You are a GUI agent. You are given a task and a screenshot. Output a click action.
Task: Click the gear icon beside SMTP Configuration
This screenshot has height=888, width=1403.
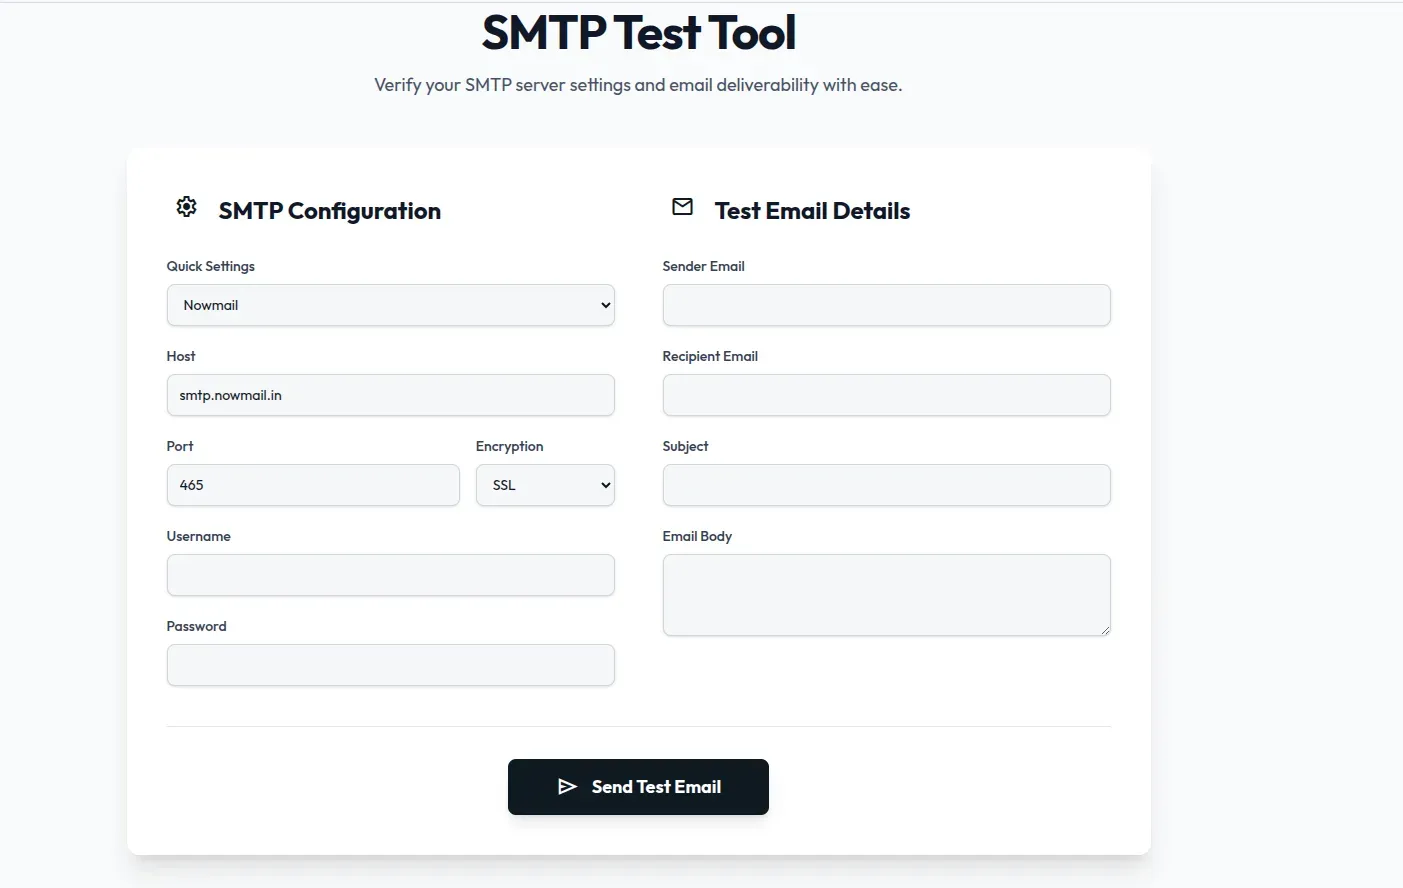(x=186, y=206)
